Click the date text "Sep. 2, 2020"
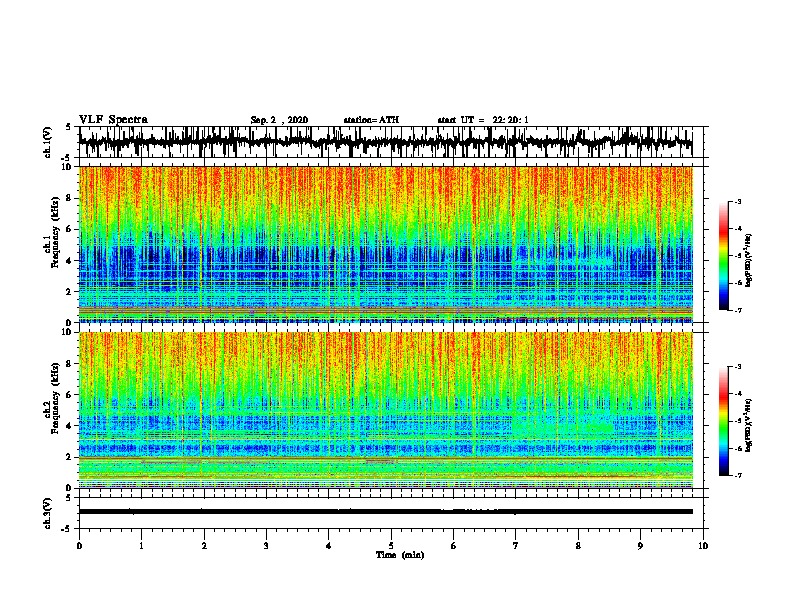The image size is (792, 612). 279,120
